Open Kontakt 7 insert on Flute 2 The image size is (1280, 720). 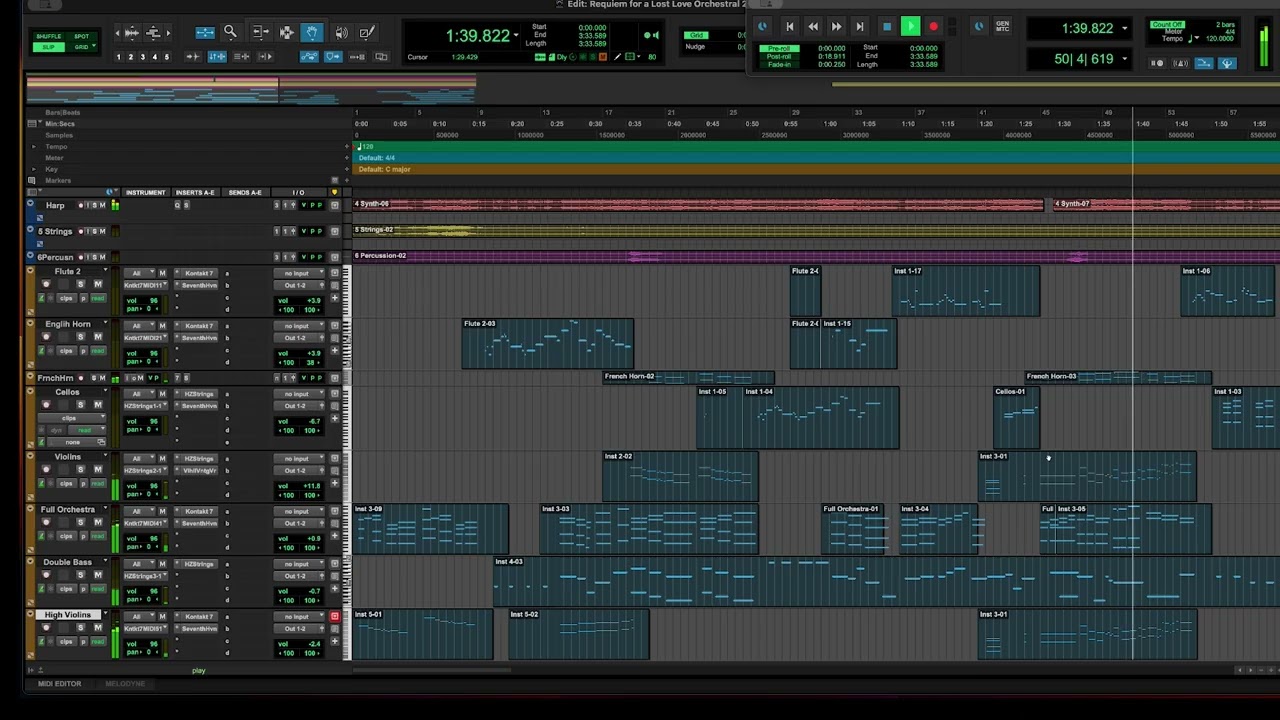coord(199,273)
